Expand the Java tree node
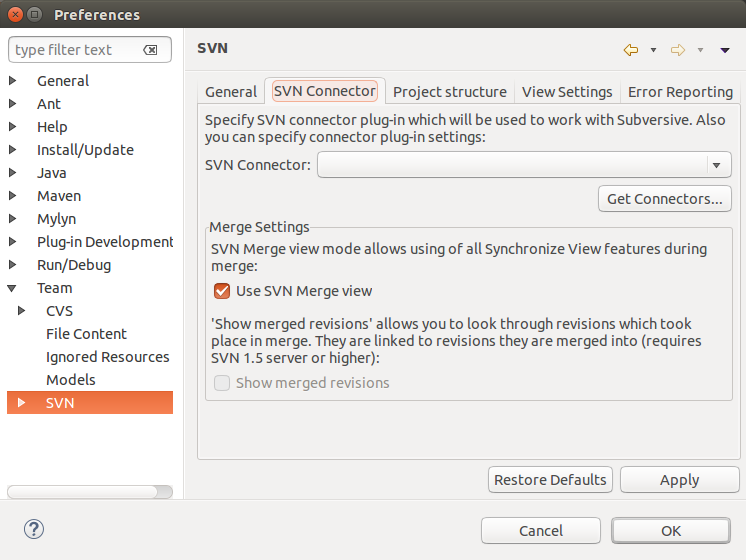The width and height of the screenshot is (746, 560). pyautogui.click(x=13, y=172)
